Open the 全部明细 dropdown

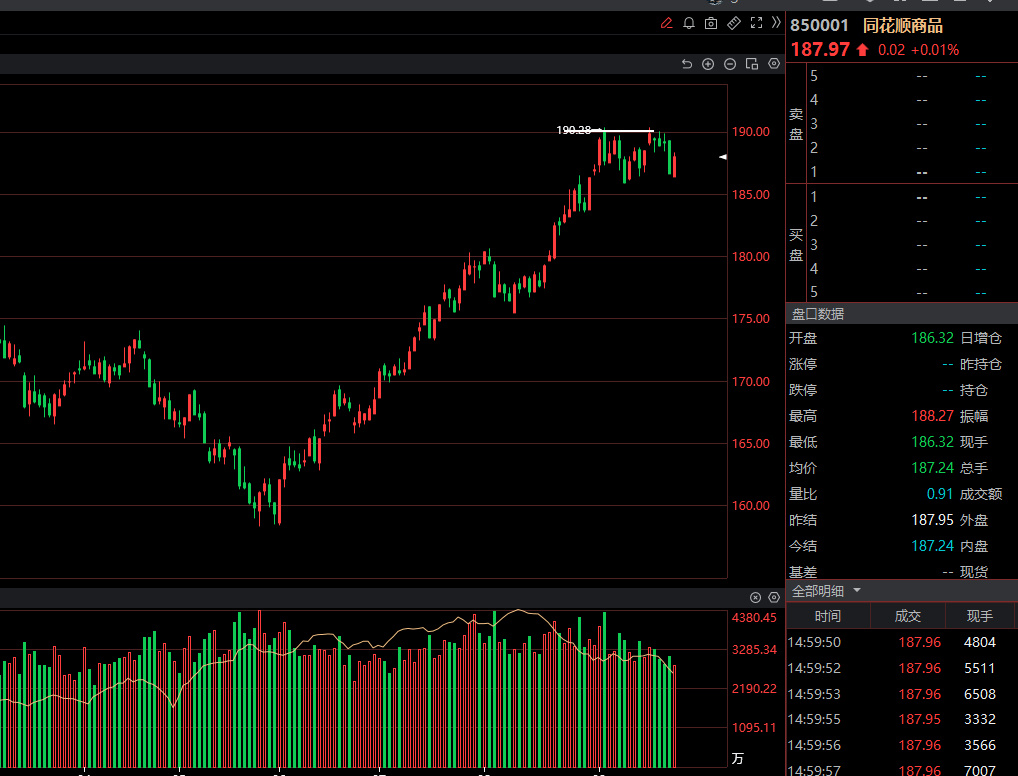coord(827,591)
